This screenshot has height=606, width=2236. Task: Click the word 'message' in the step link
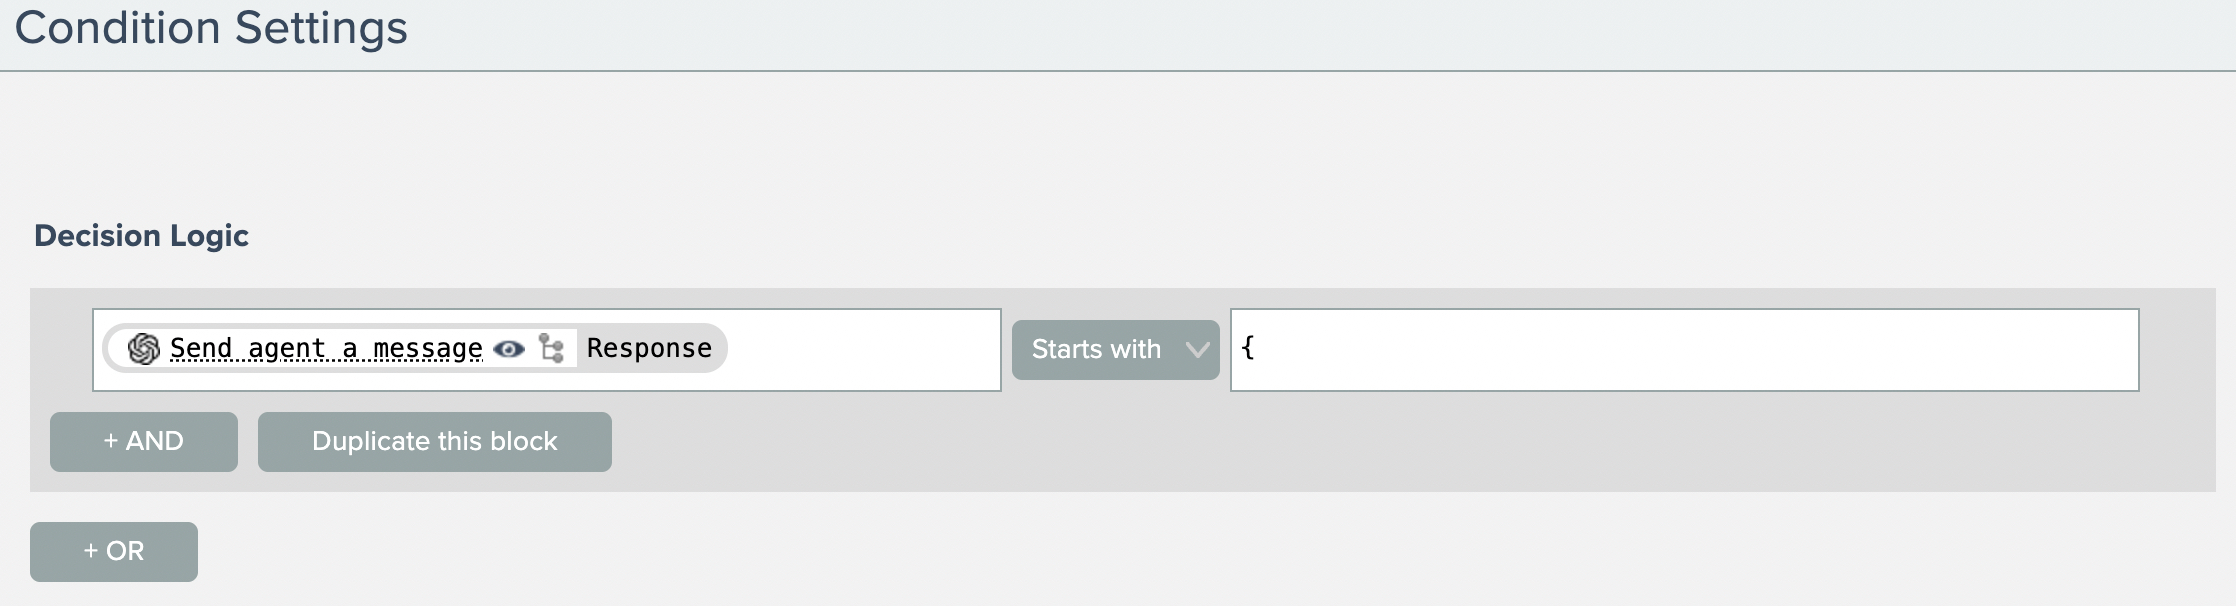[x=427, y=349]
